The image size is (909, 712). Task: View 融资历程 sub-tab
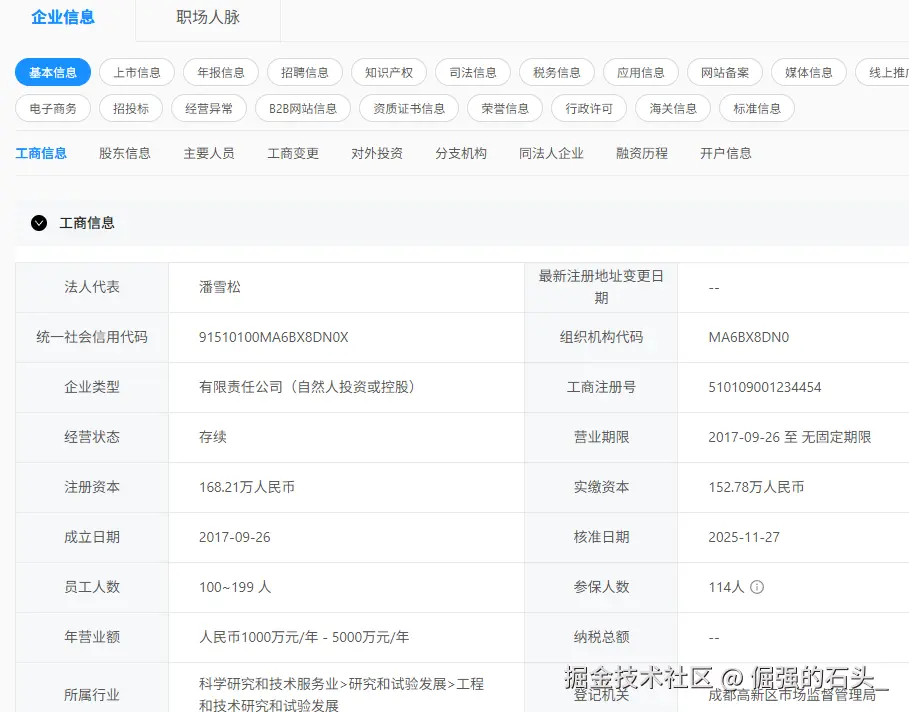pos(642,153)
